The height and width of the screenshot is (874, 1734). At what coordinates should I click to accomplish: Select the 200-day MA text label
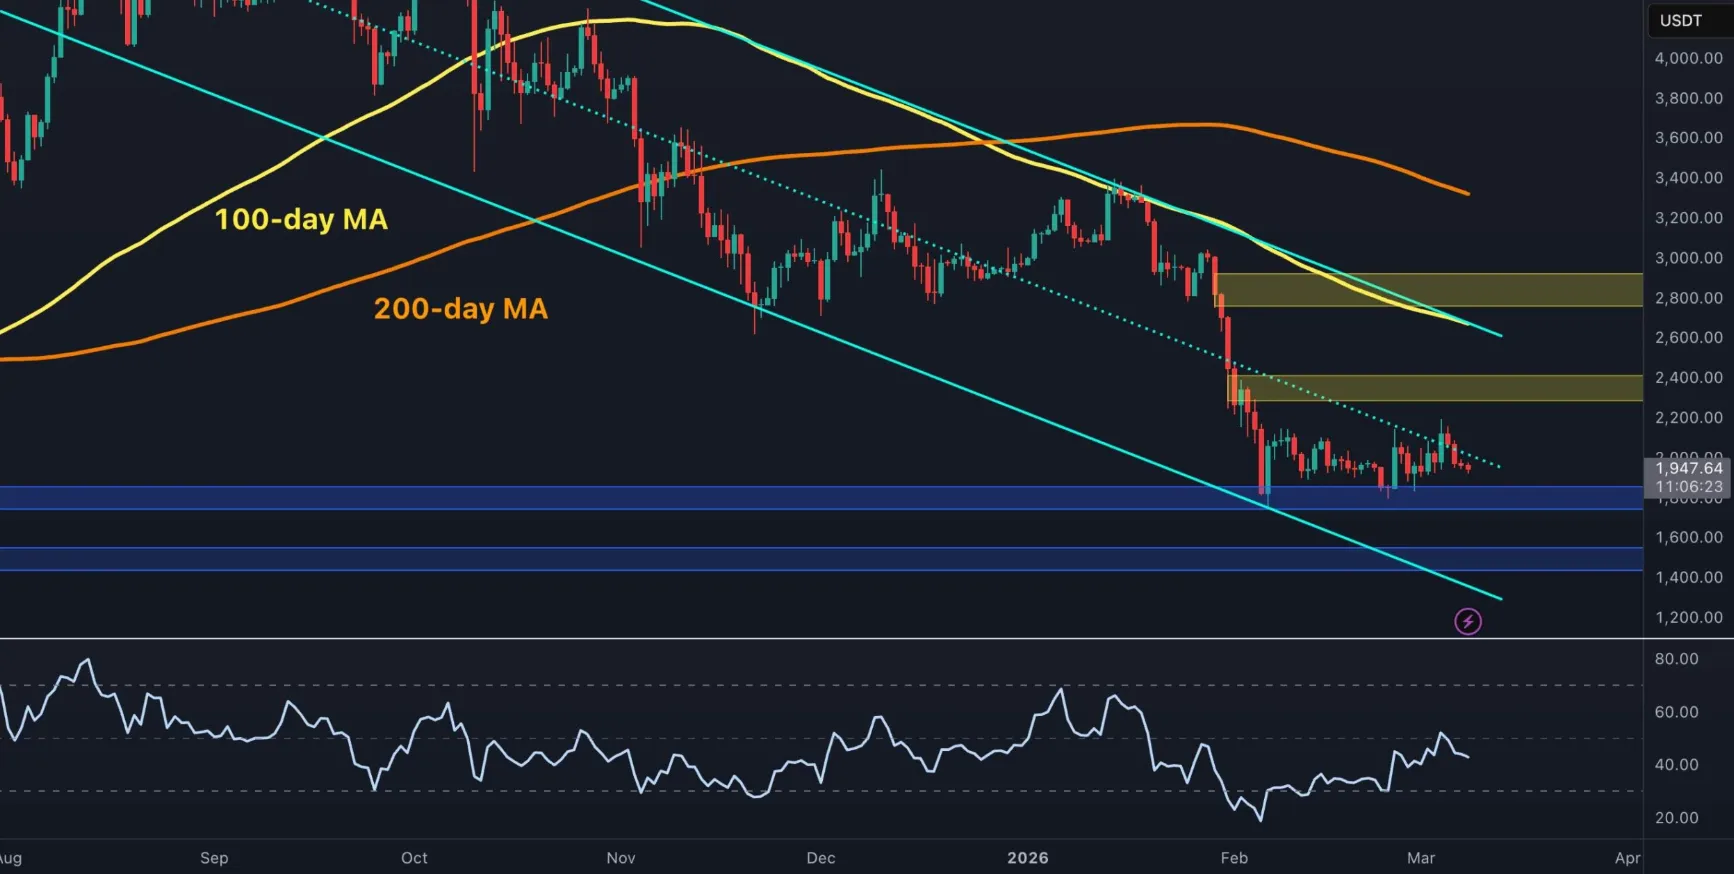tap(460, 309)
